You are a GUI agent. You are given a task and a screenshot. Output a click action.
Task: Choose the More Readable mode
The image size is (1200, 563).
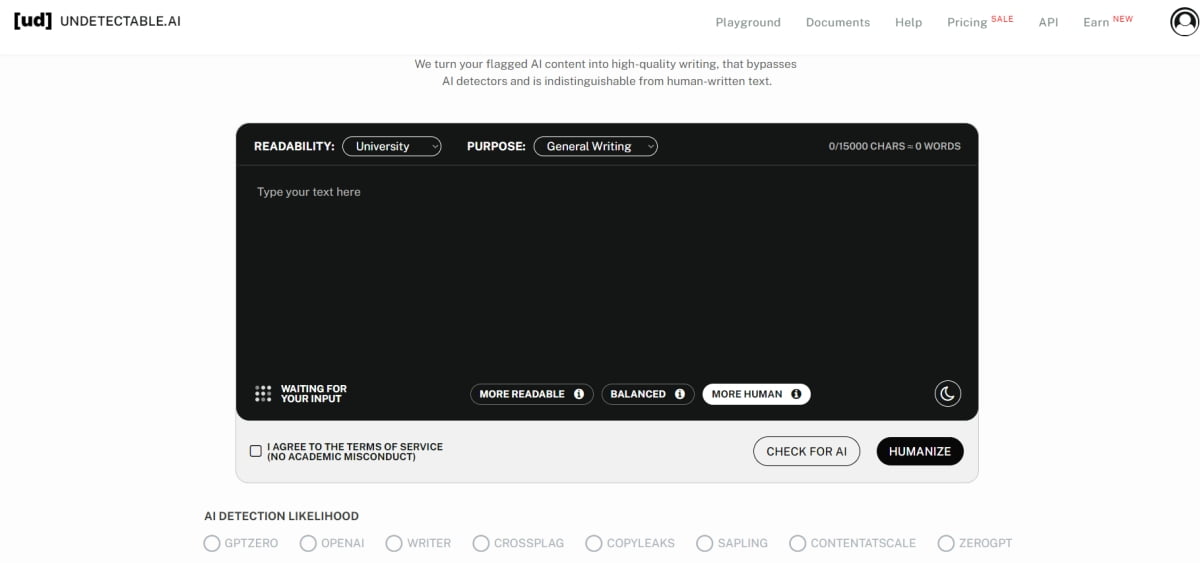point(532,394)
